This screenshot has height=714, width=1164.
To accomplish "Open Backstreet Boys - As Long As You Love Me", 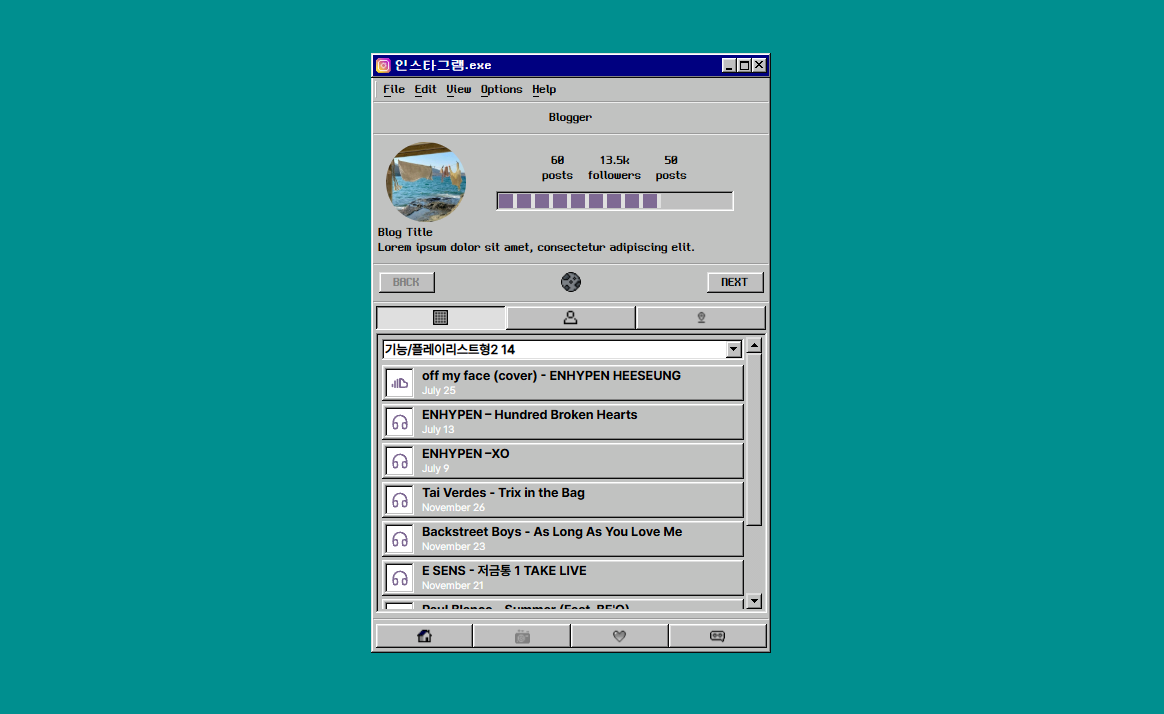I will tap(563, 539).
